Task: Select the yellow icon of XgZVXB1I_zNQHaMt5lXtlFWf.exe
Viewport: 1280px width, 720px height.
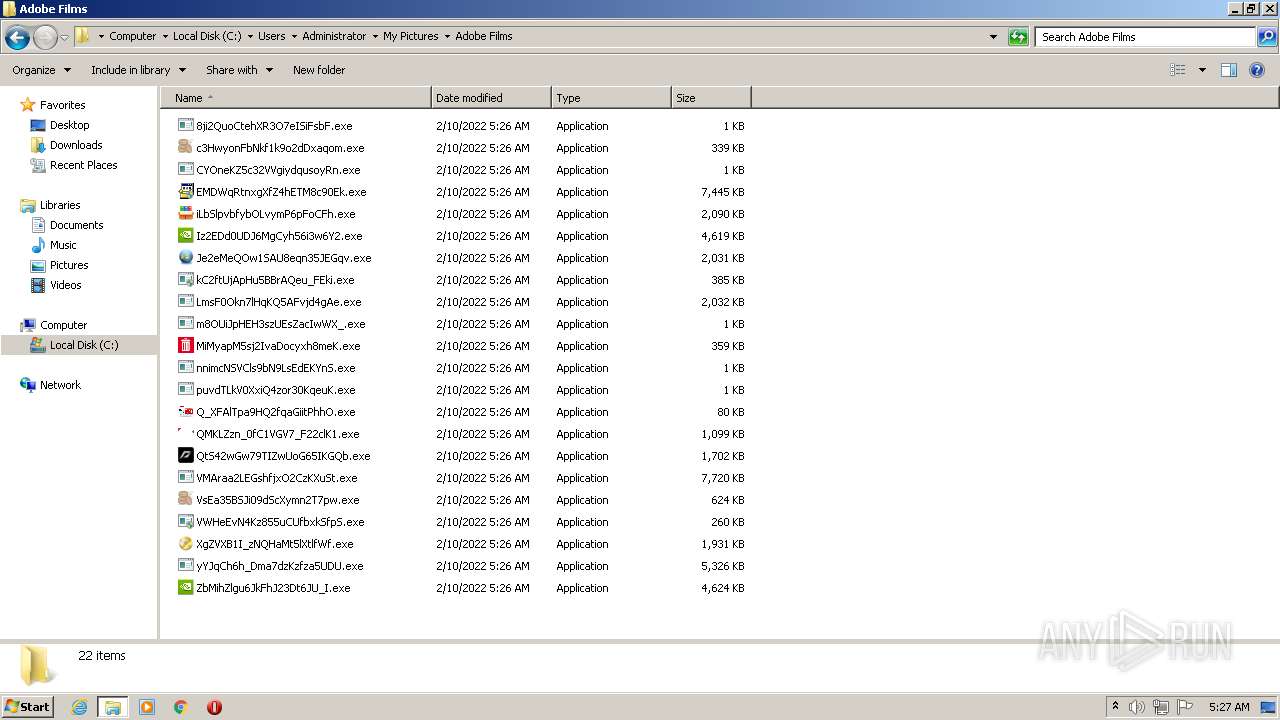Action: [x=185, y=544]
